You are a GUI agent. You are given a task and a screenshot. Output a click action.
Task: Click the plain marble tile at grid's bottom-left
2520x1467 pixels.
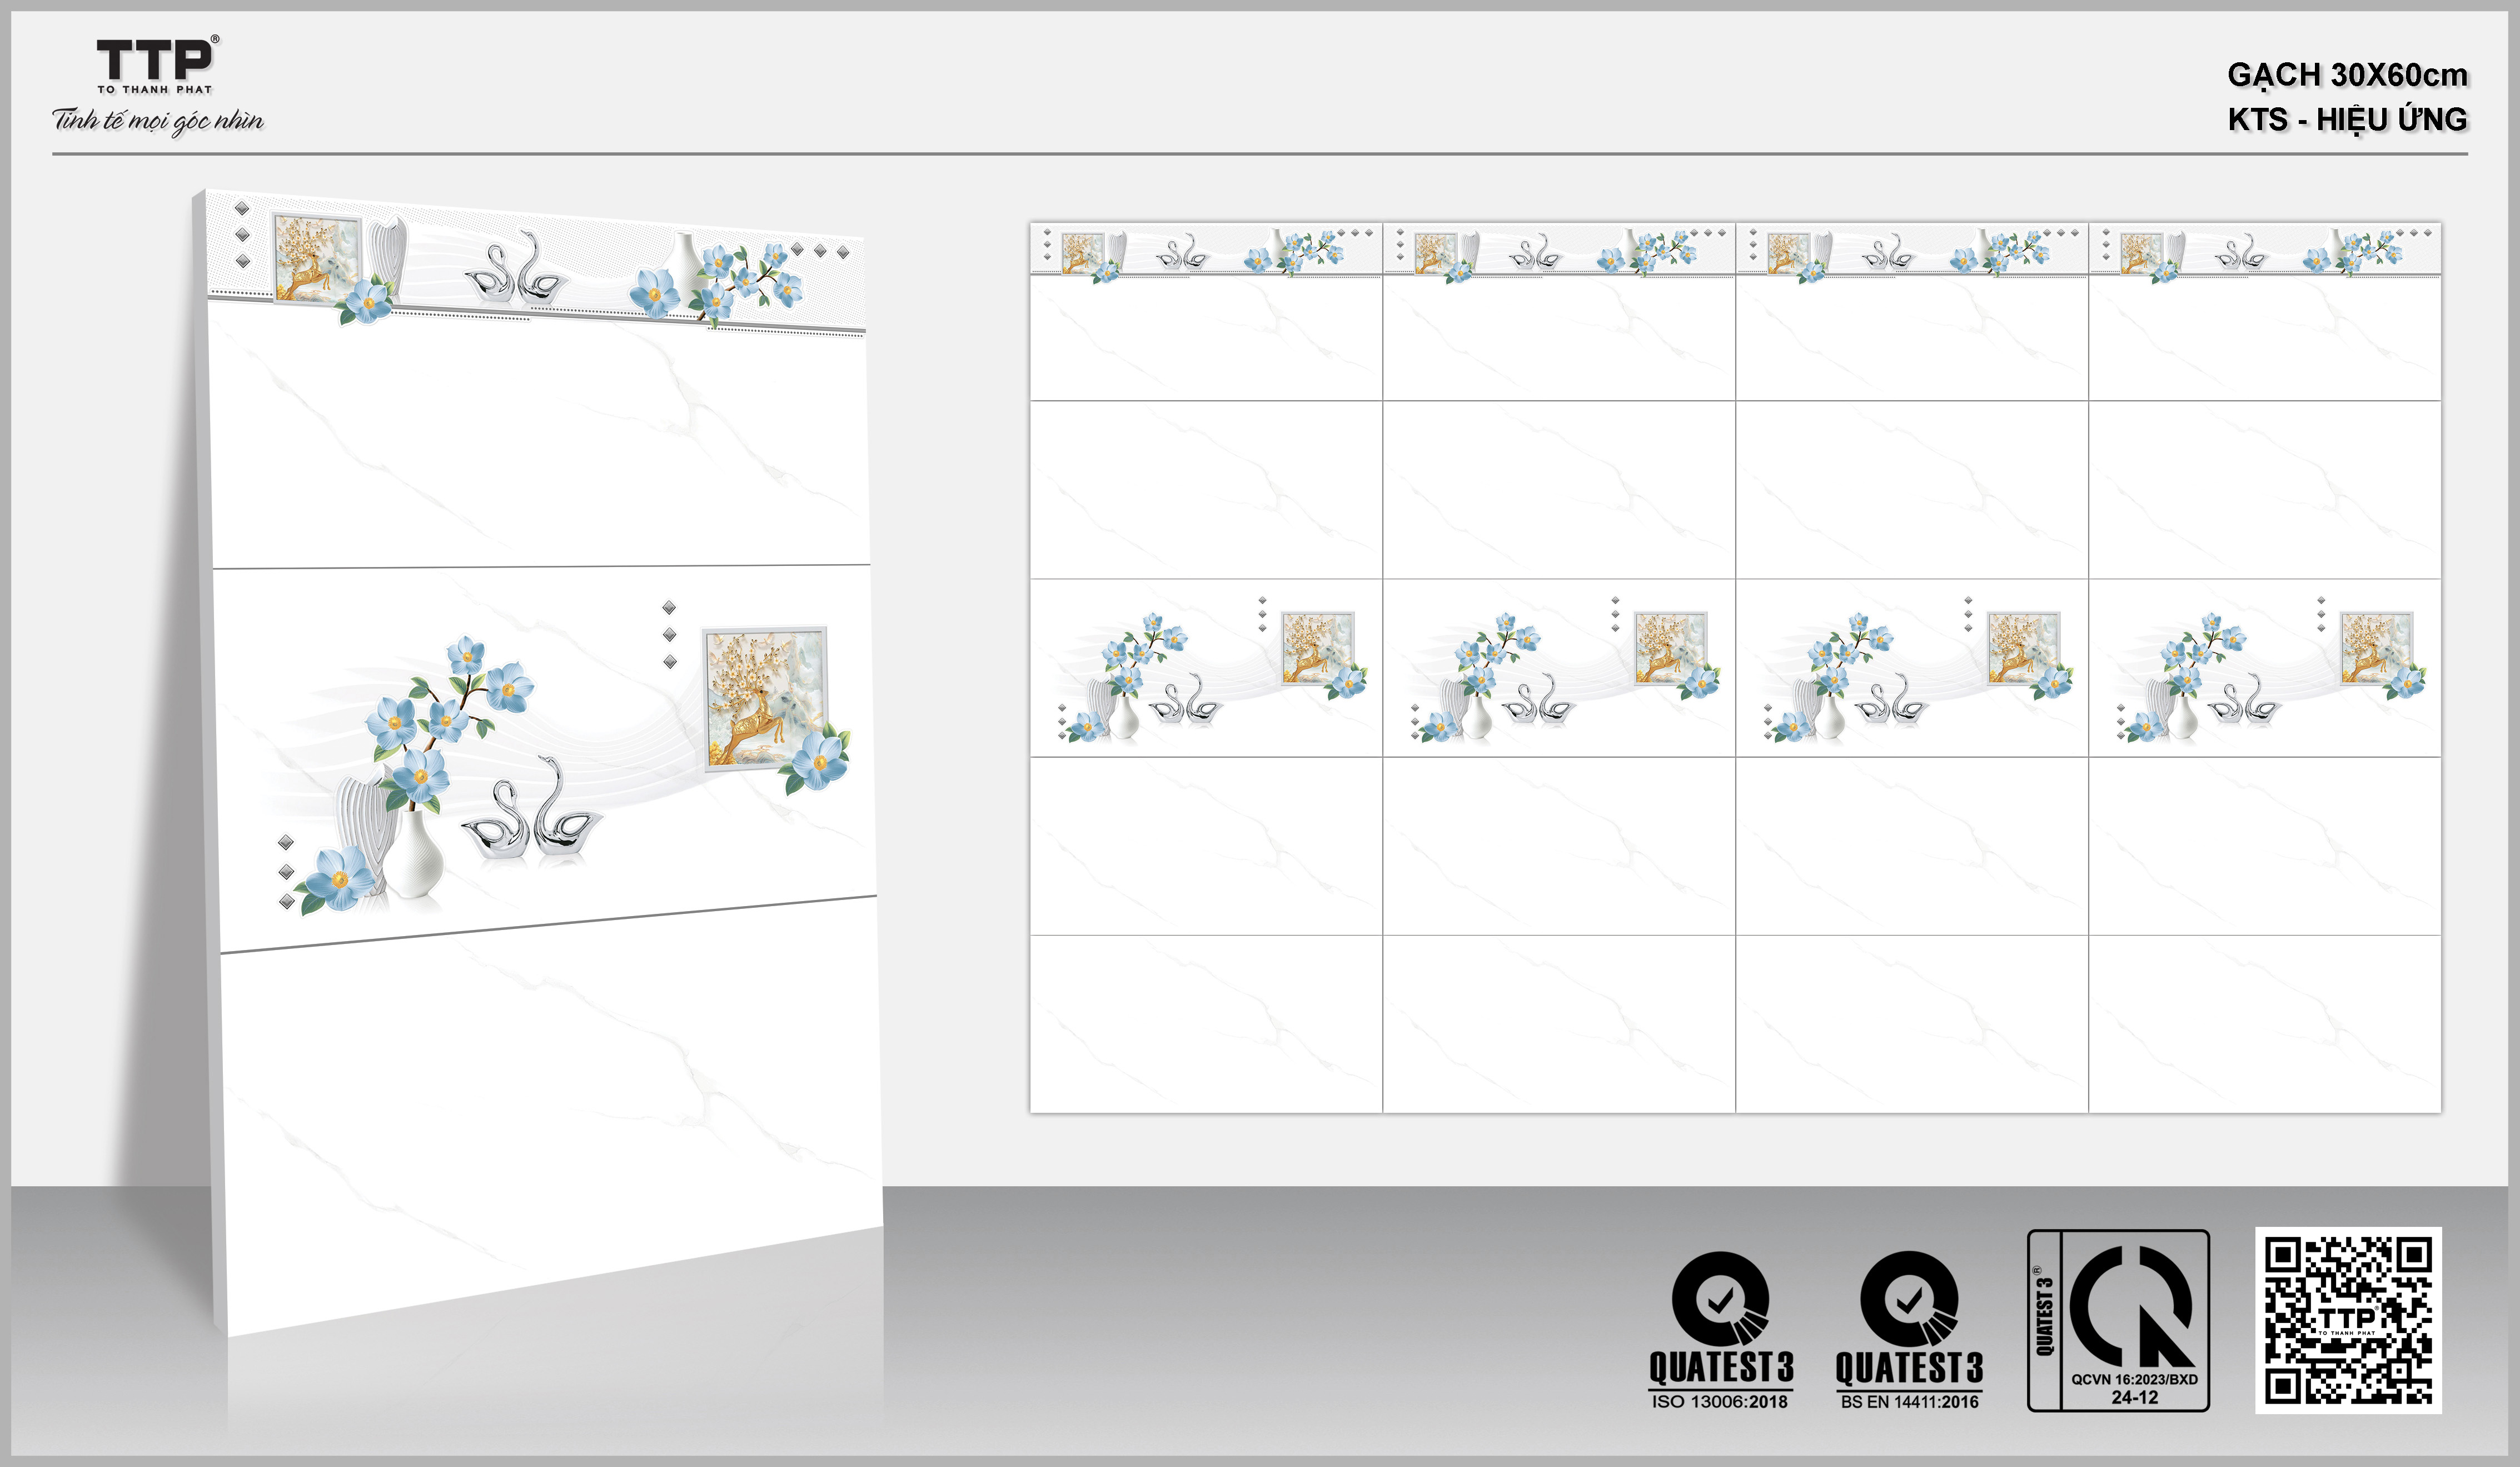click(x=1206, y=1023)
